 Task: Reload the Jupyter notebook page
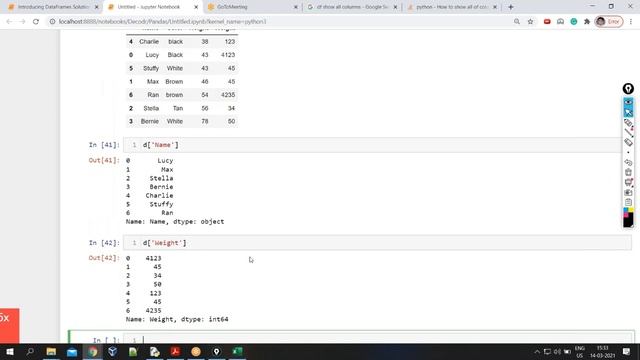[x=36, y=22]
